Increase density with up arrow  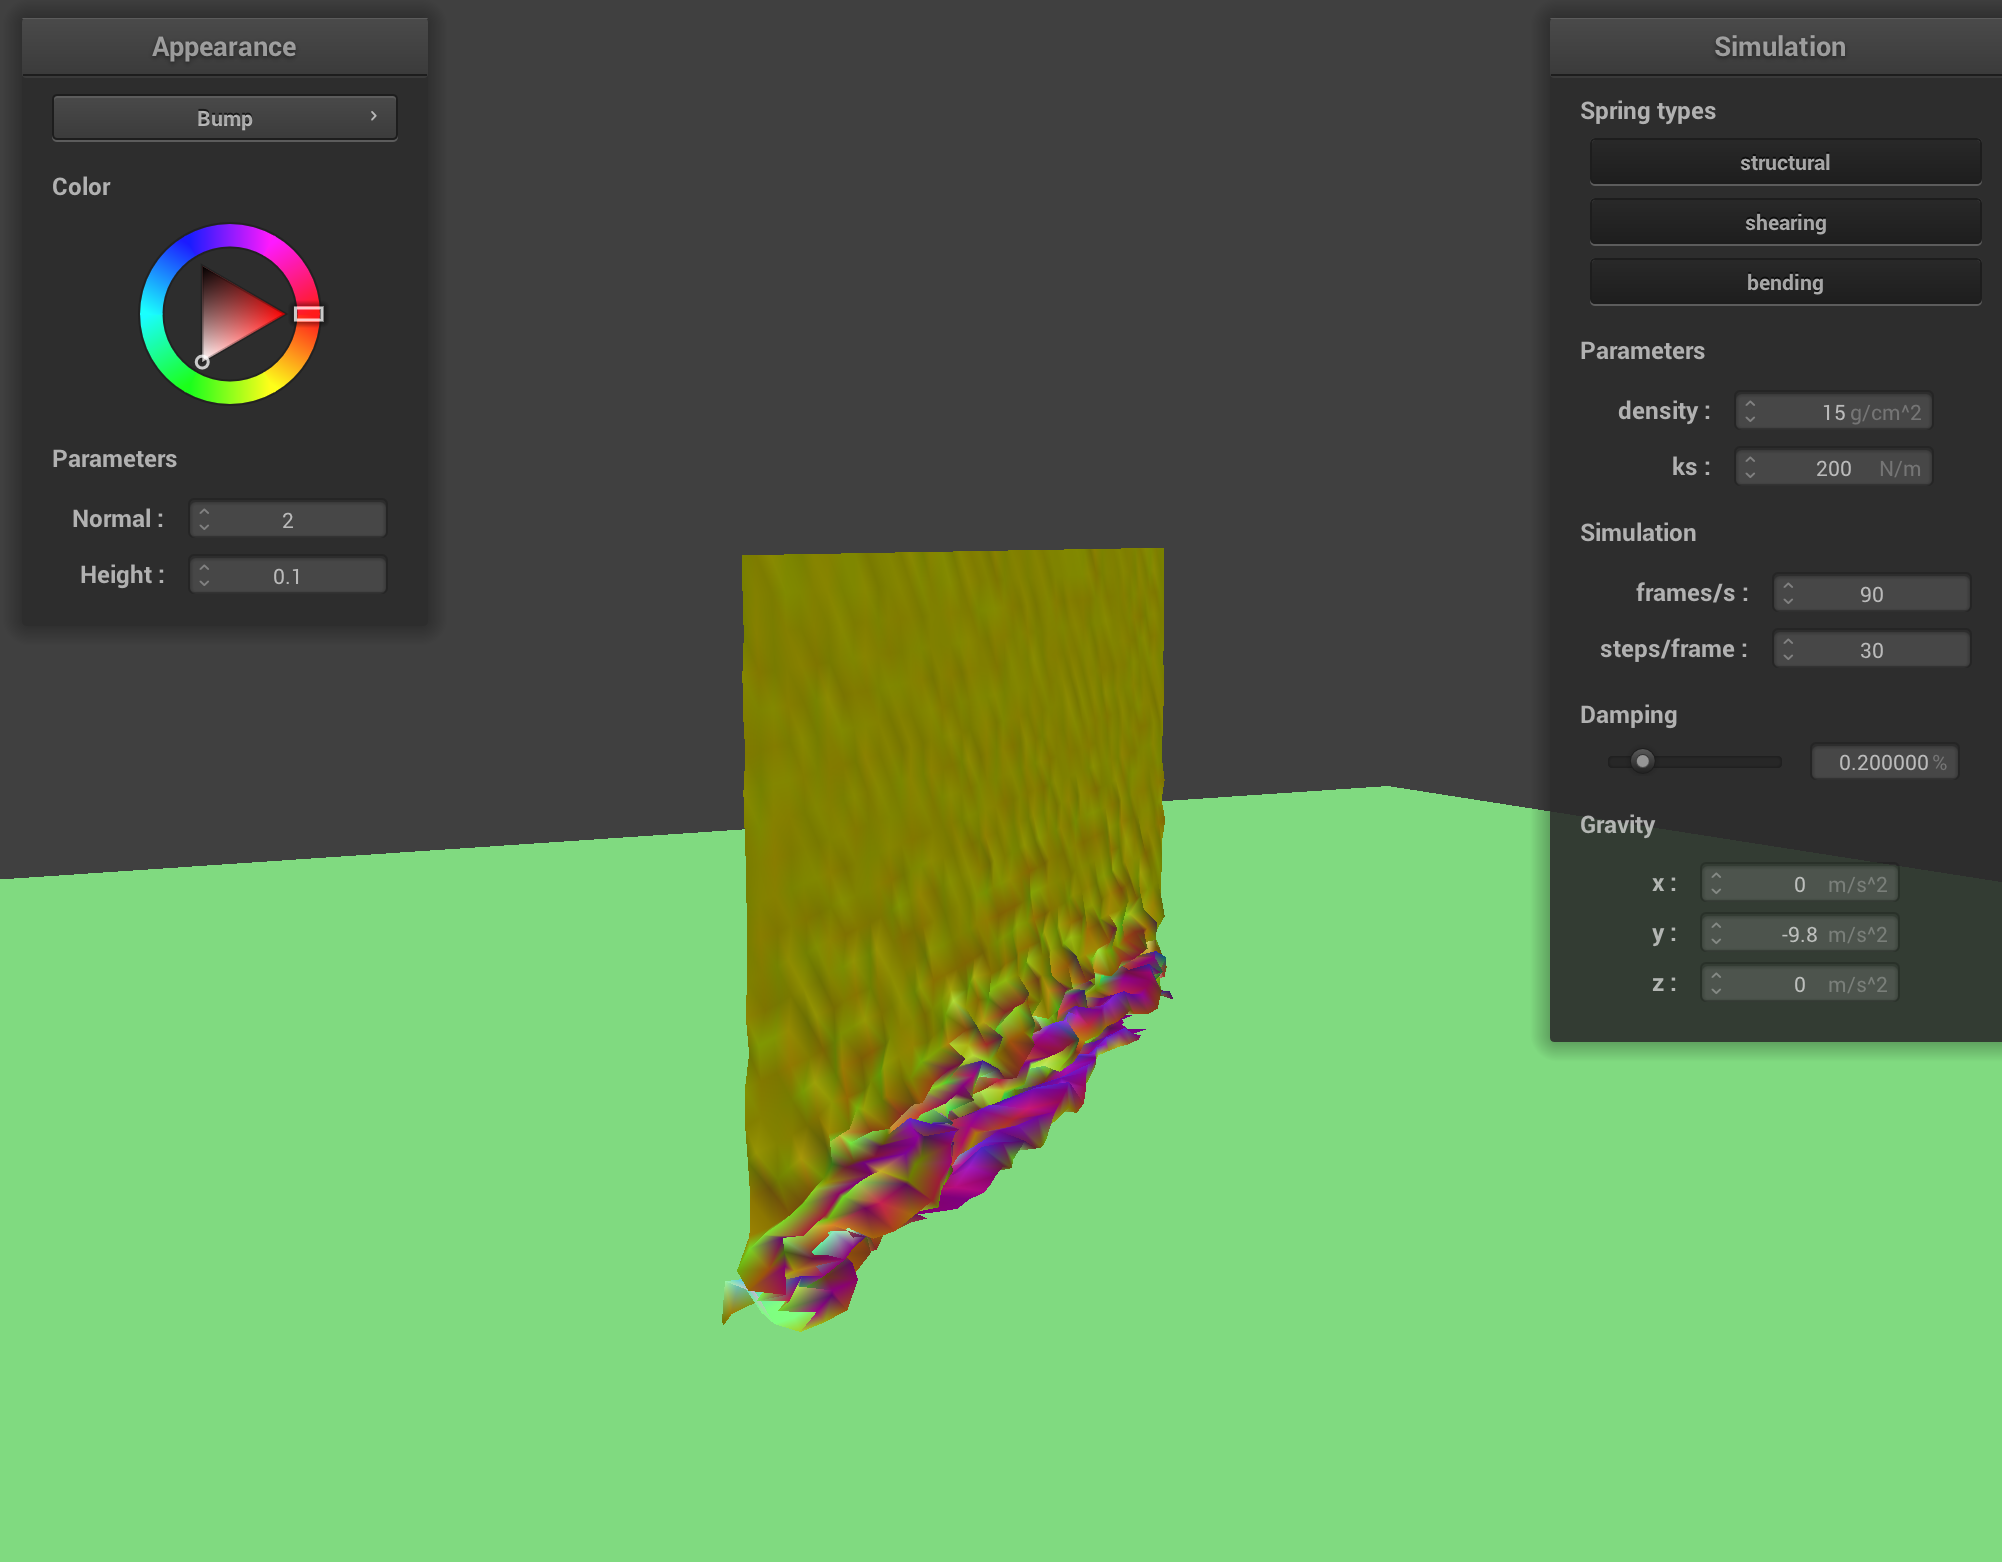click(1750, 404)
